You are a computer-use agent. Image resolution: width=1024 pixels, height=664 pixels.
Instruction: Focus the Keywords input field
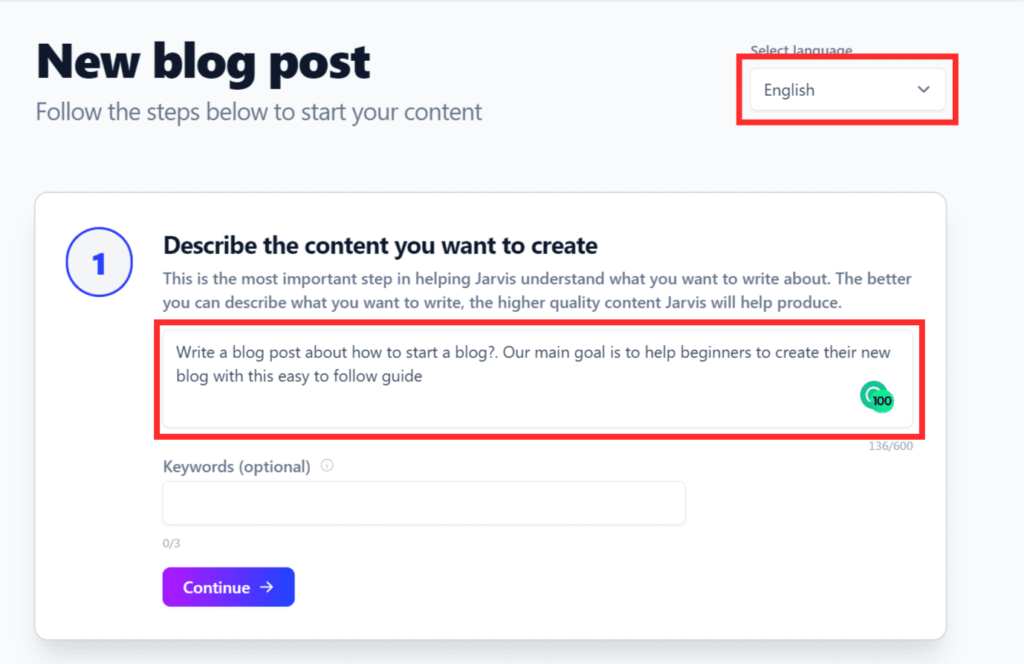[x=424, y=503]
